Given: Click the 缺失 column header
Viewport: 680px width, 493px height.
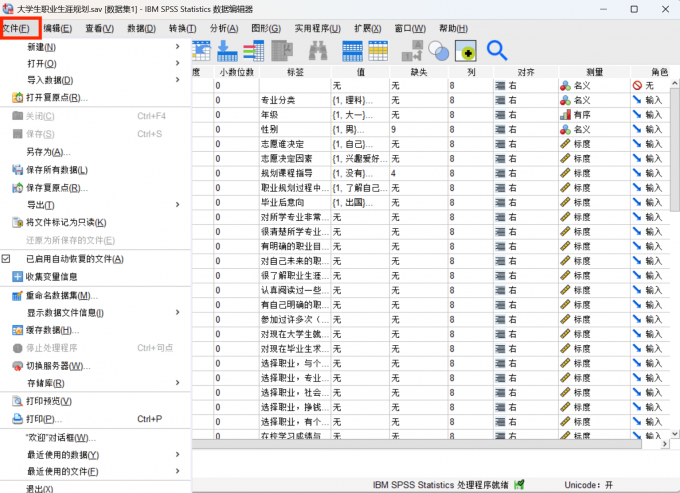Looking at the screenshot, I should pos(419,72).
